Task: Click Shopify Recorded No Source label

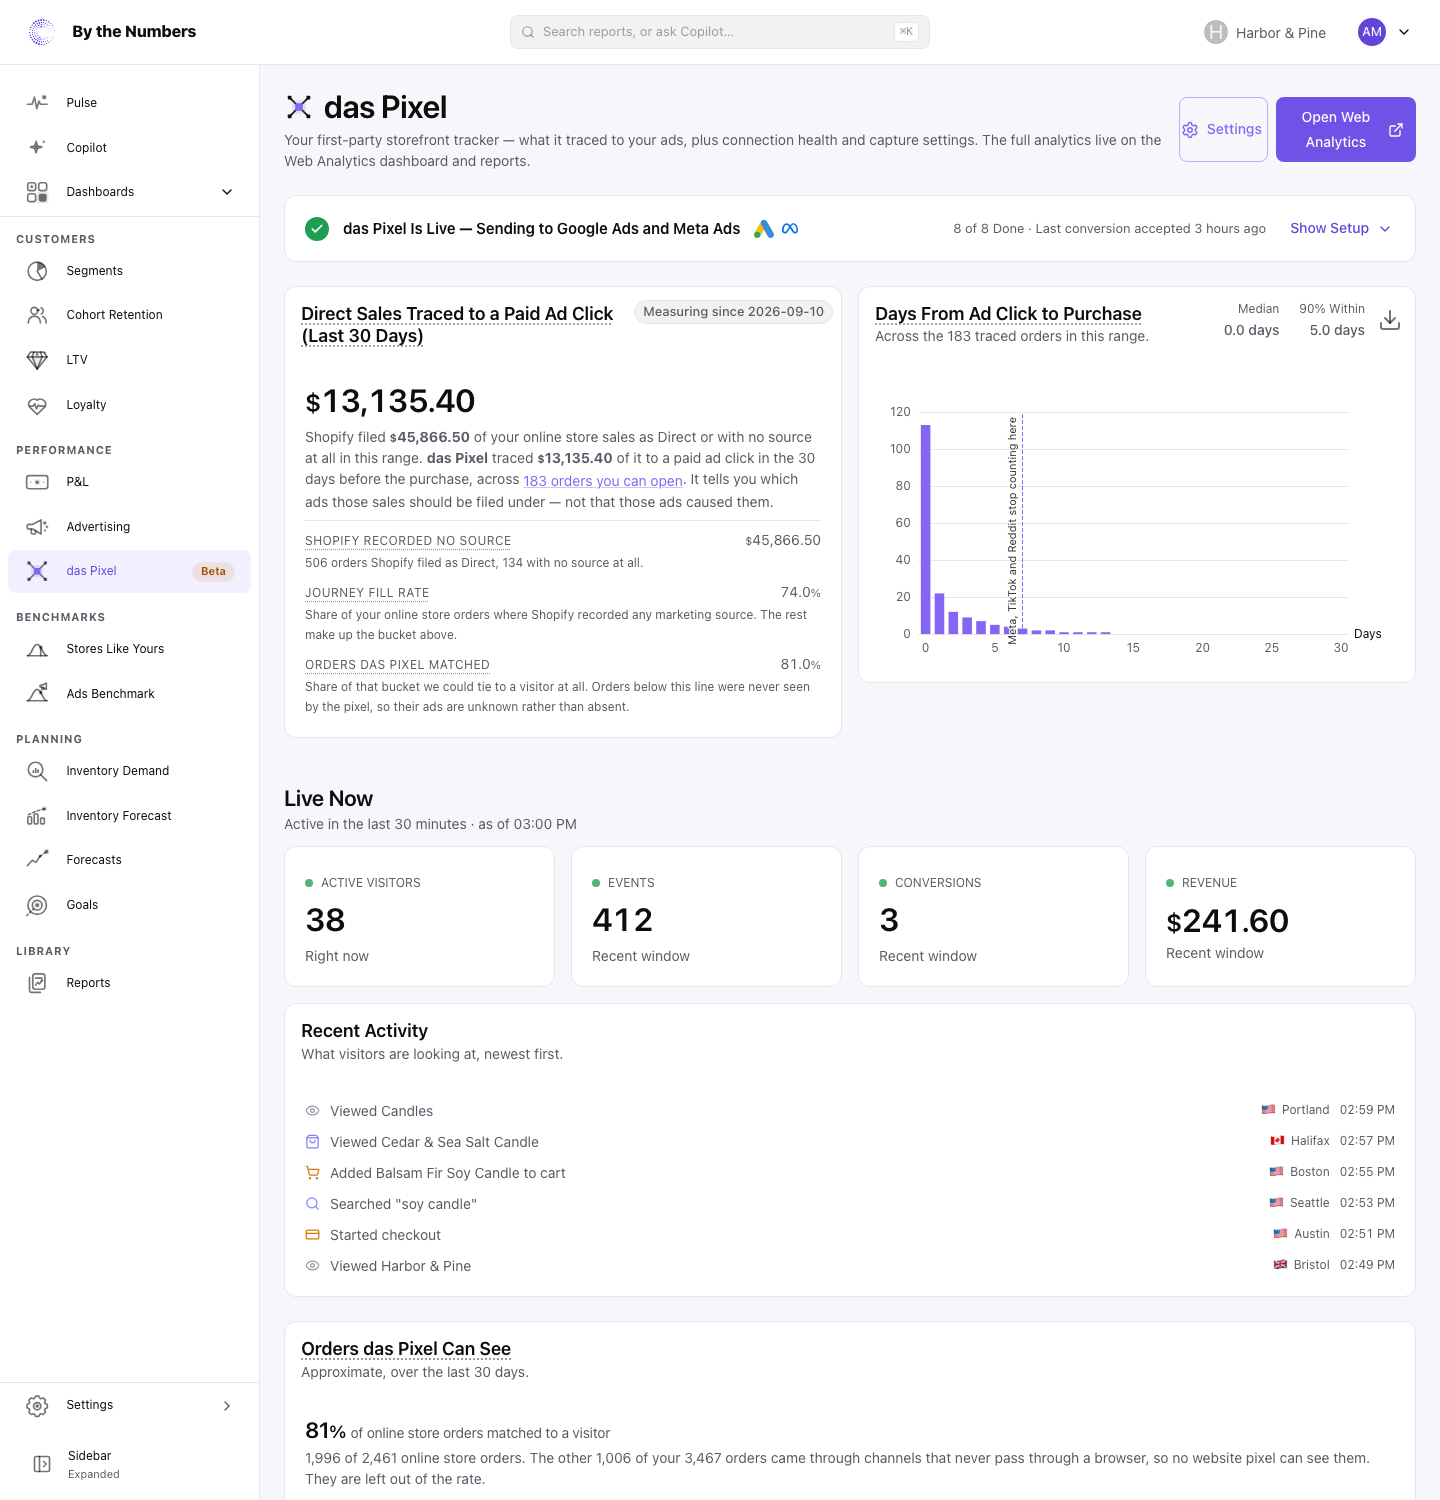Action: click(x=408, y=541)
